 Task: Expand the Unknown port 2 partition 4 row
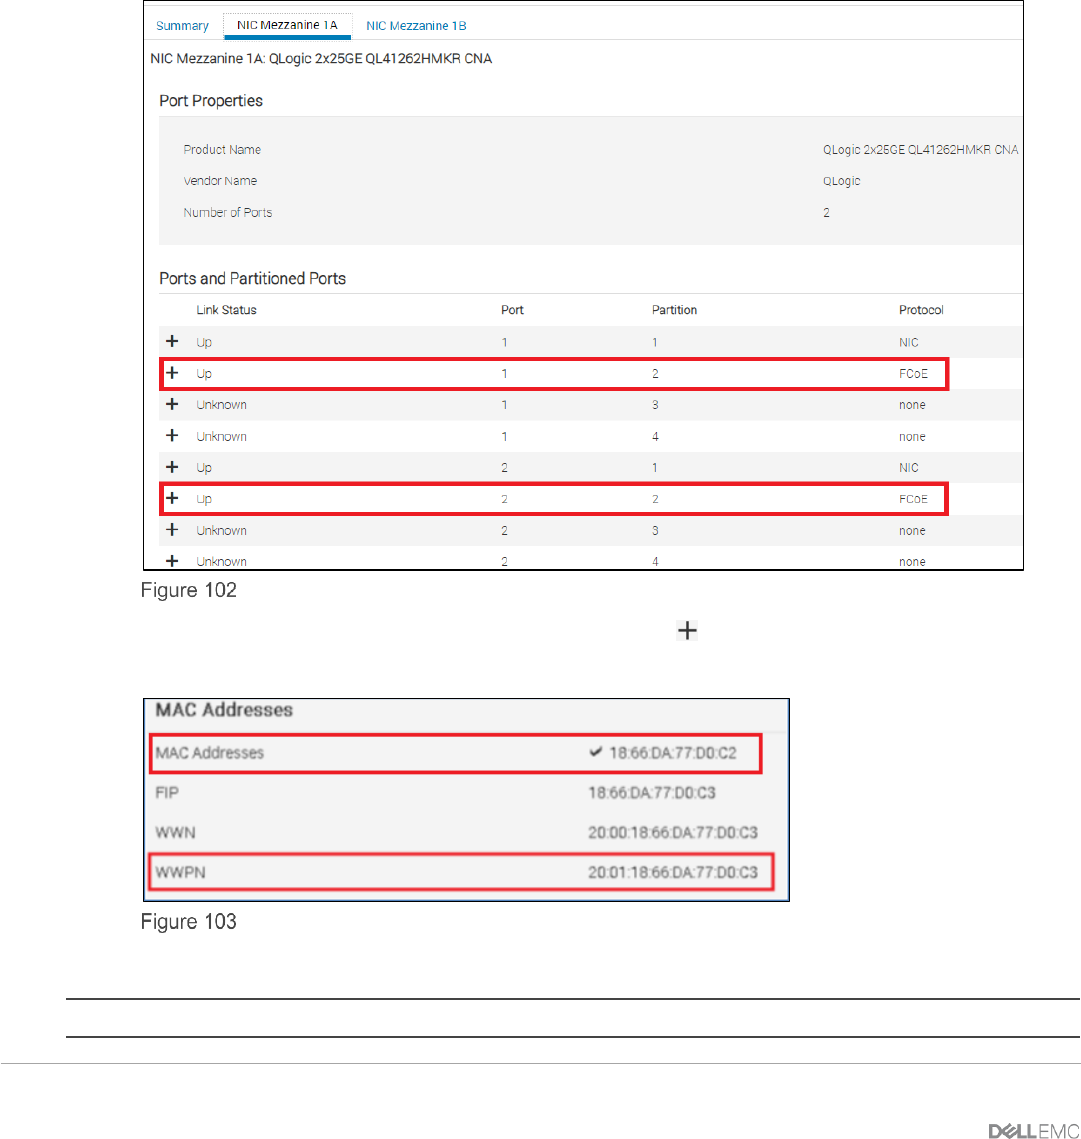coord(172,561)
